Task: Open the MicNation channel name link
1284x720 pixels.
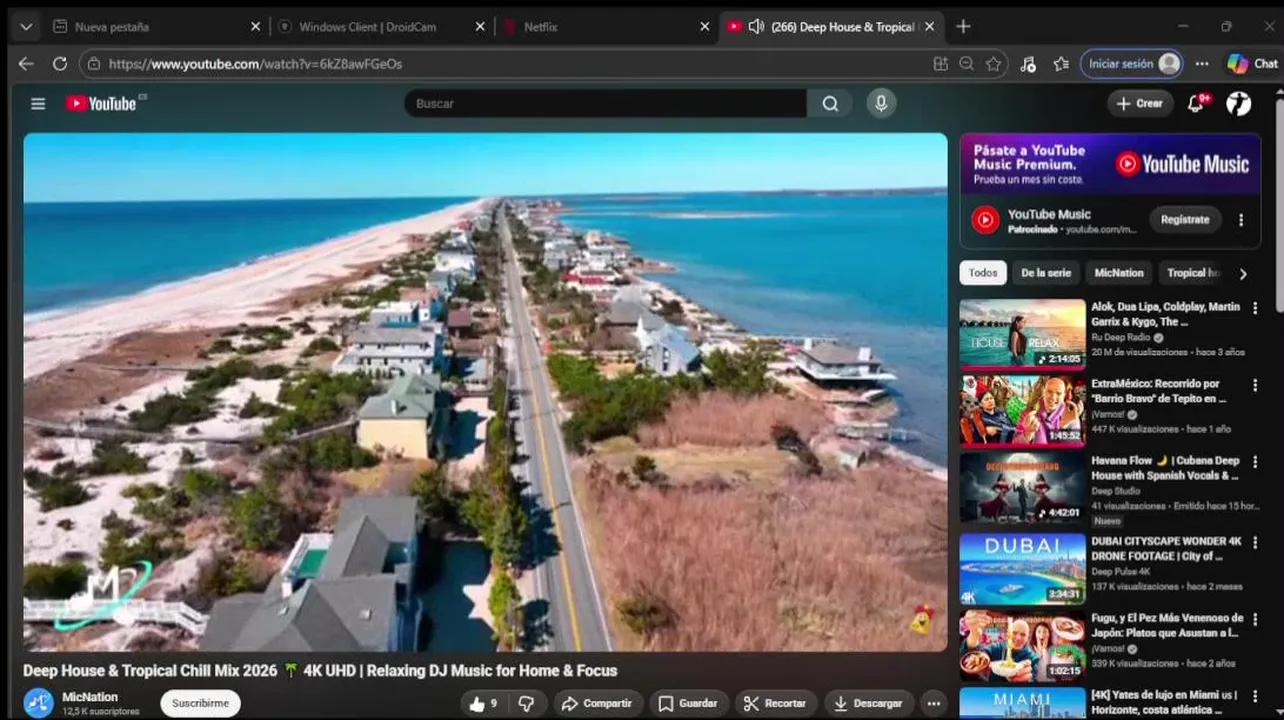Action: [90, 697]
